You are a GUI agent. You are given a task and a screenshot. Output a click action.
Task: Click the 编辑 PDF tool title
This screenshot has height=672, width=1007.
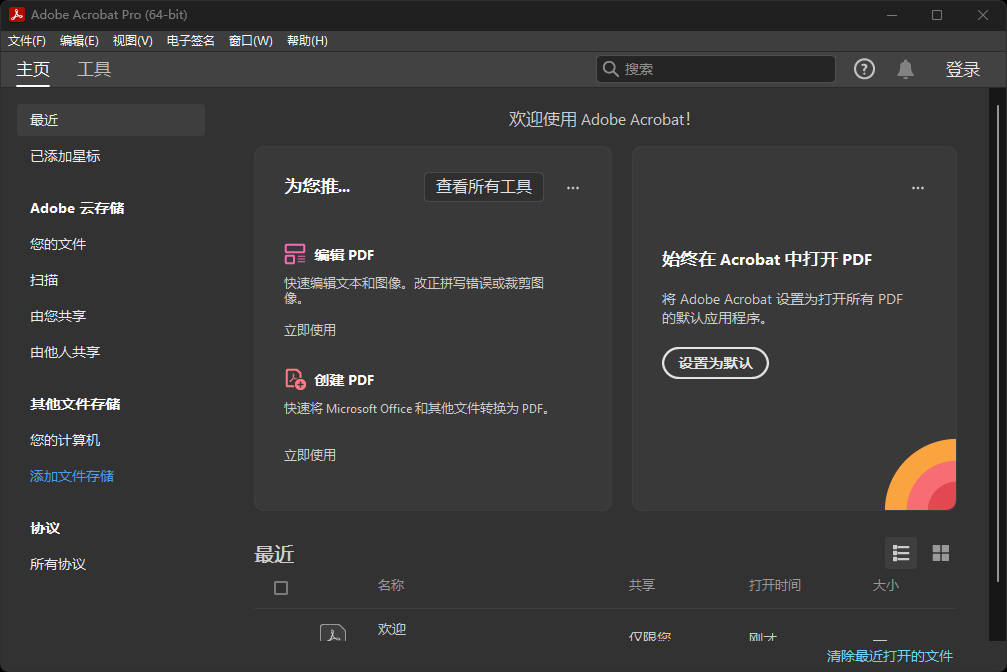tap(344, 255)
